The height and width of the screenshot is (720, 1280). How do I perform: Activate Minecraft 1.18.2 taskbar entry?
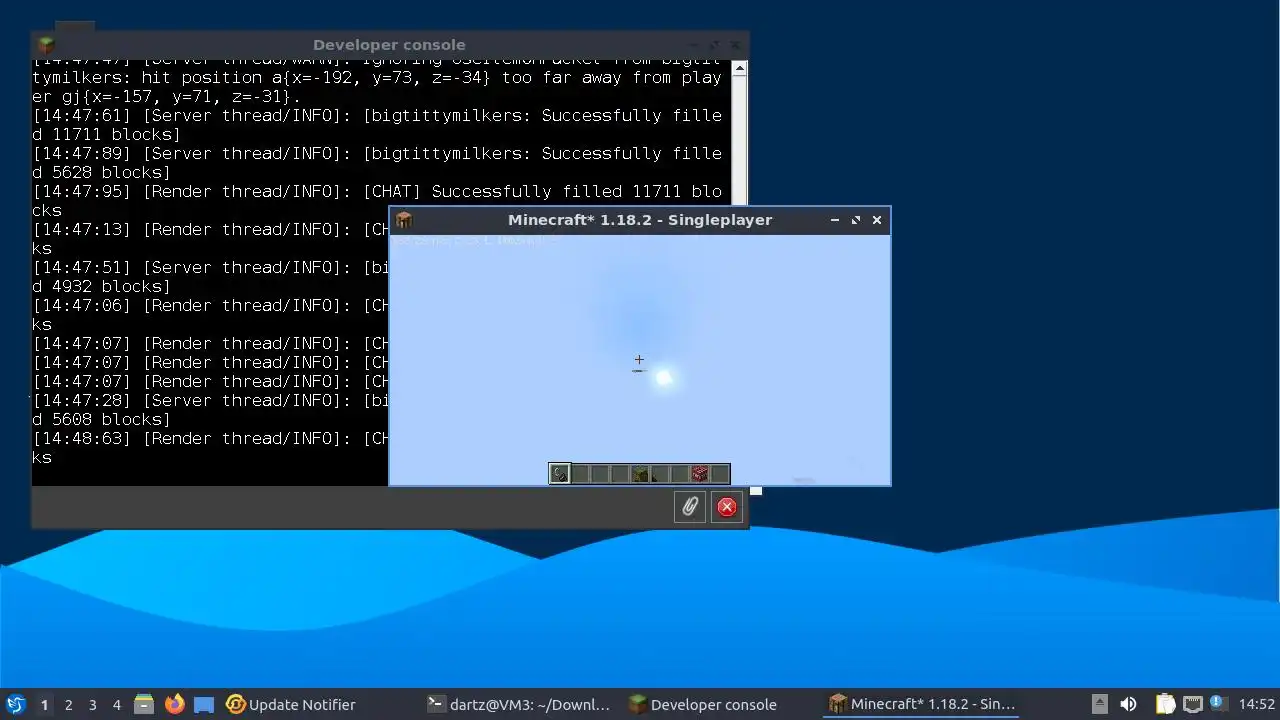coord(922,704)
